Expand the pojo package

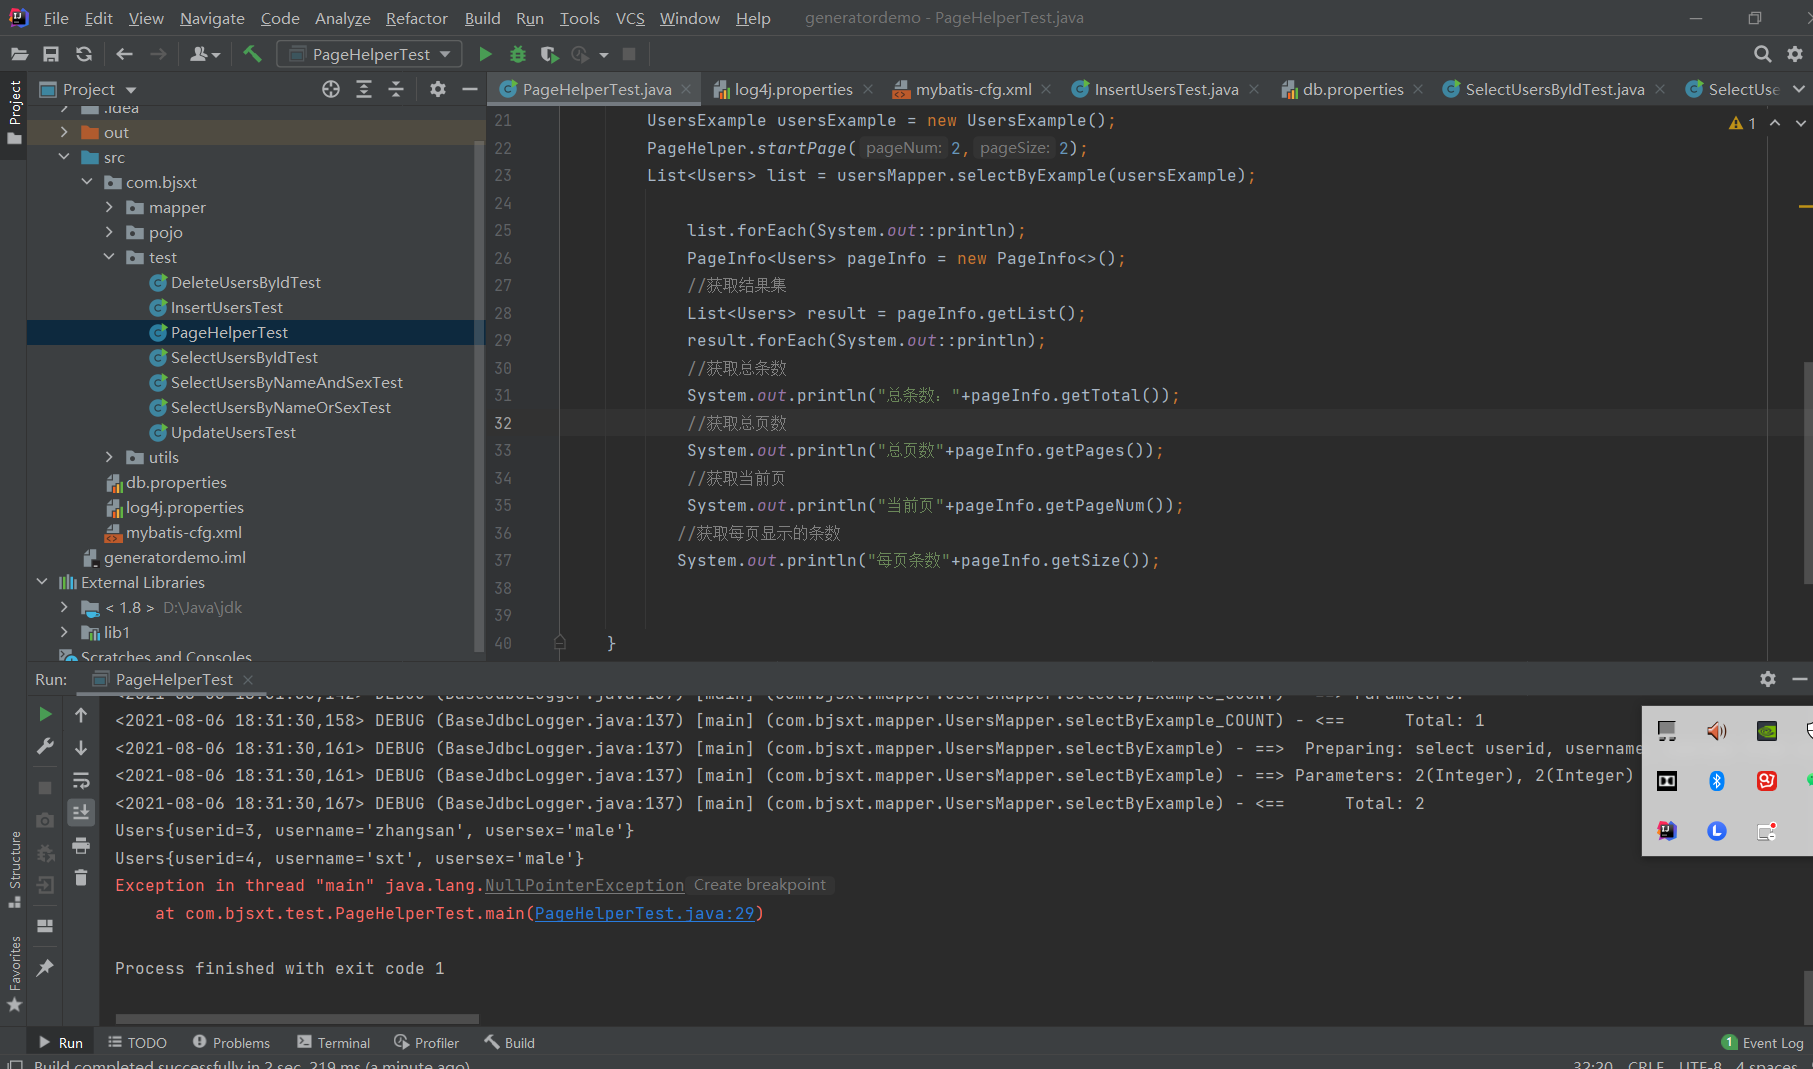109,232
